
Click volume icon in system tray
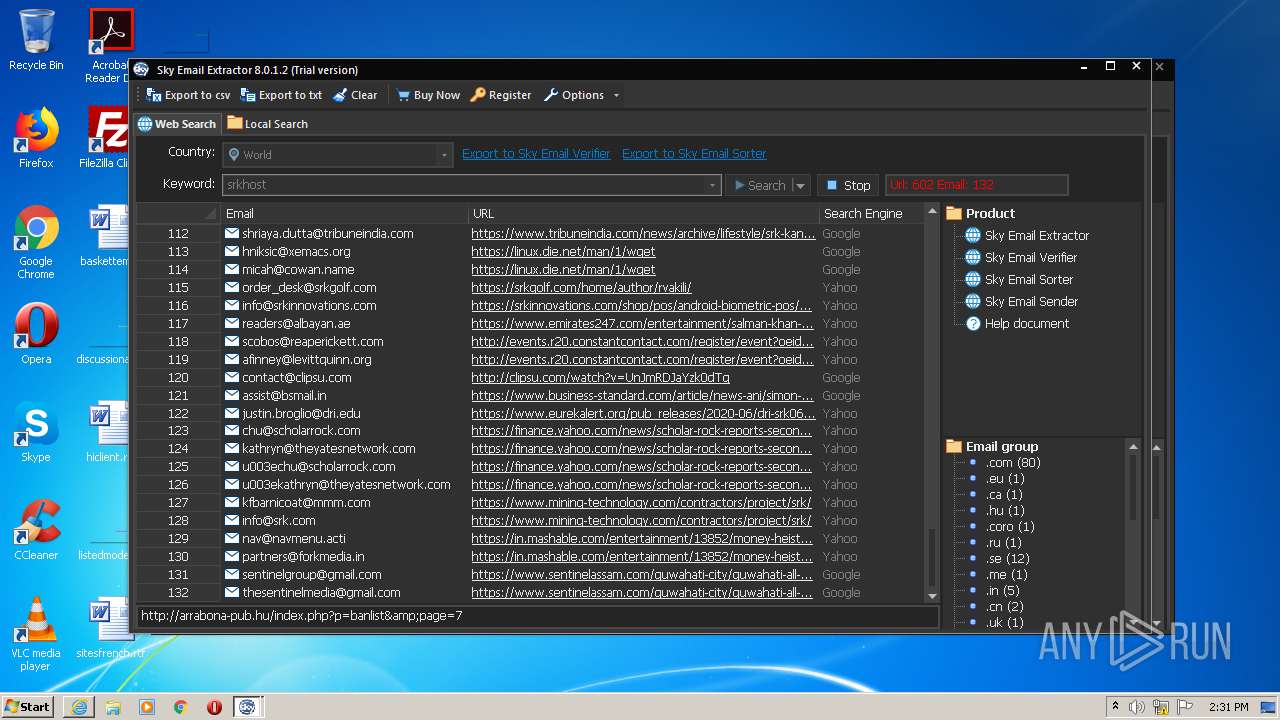[x=1137, y=707]
